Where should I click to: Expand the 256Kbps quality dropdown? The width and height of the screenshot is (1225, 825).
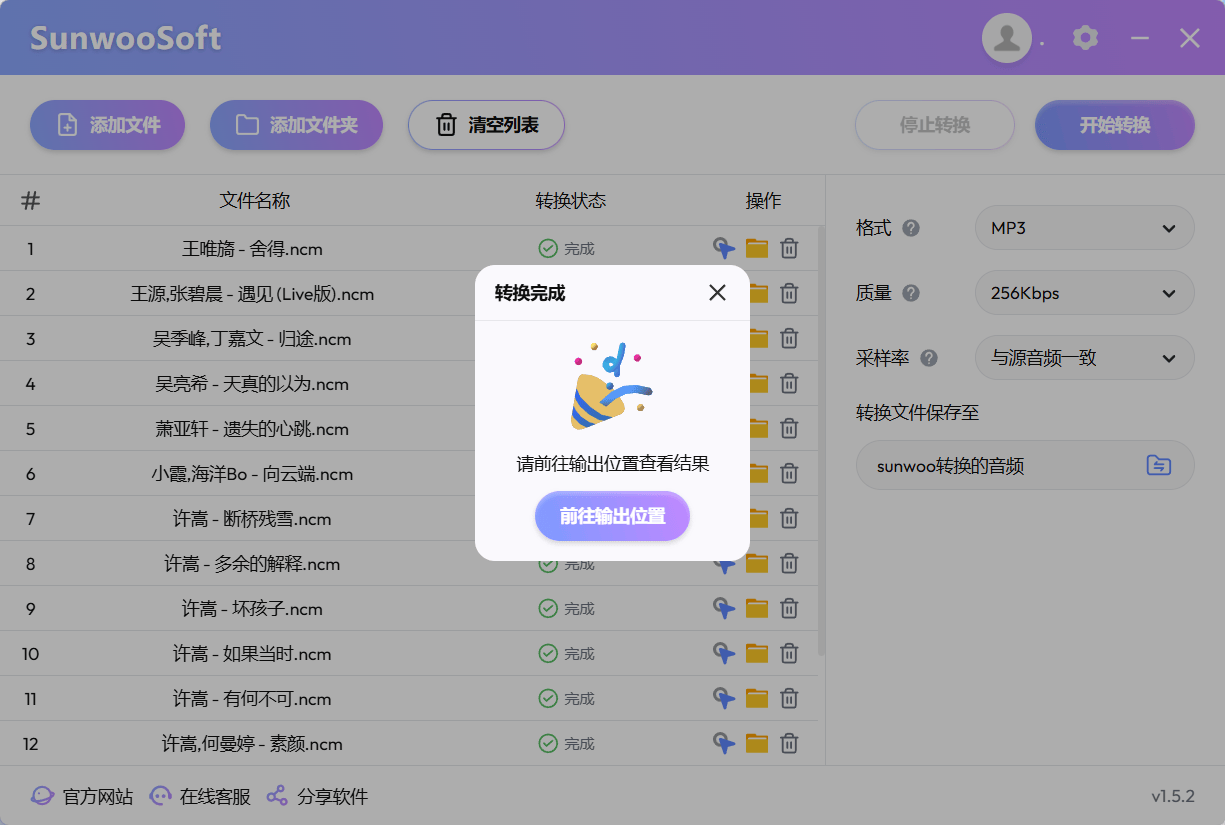(x=1084, y=293)
